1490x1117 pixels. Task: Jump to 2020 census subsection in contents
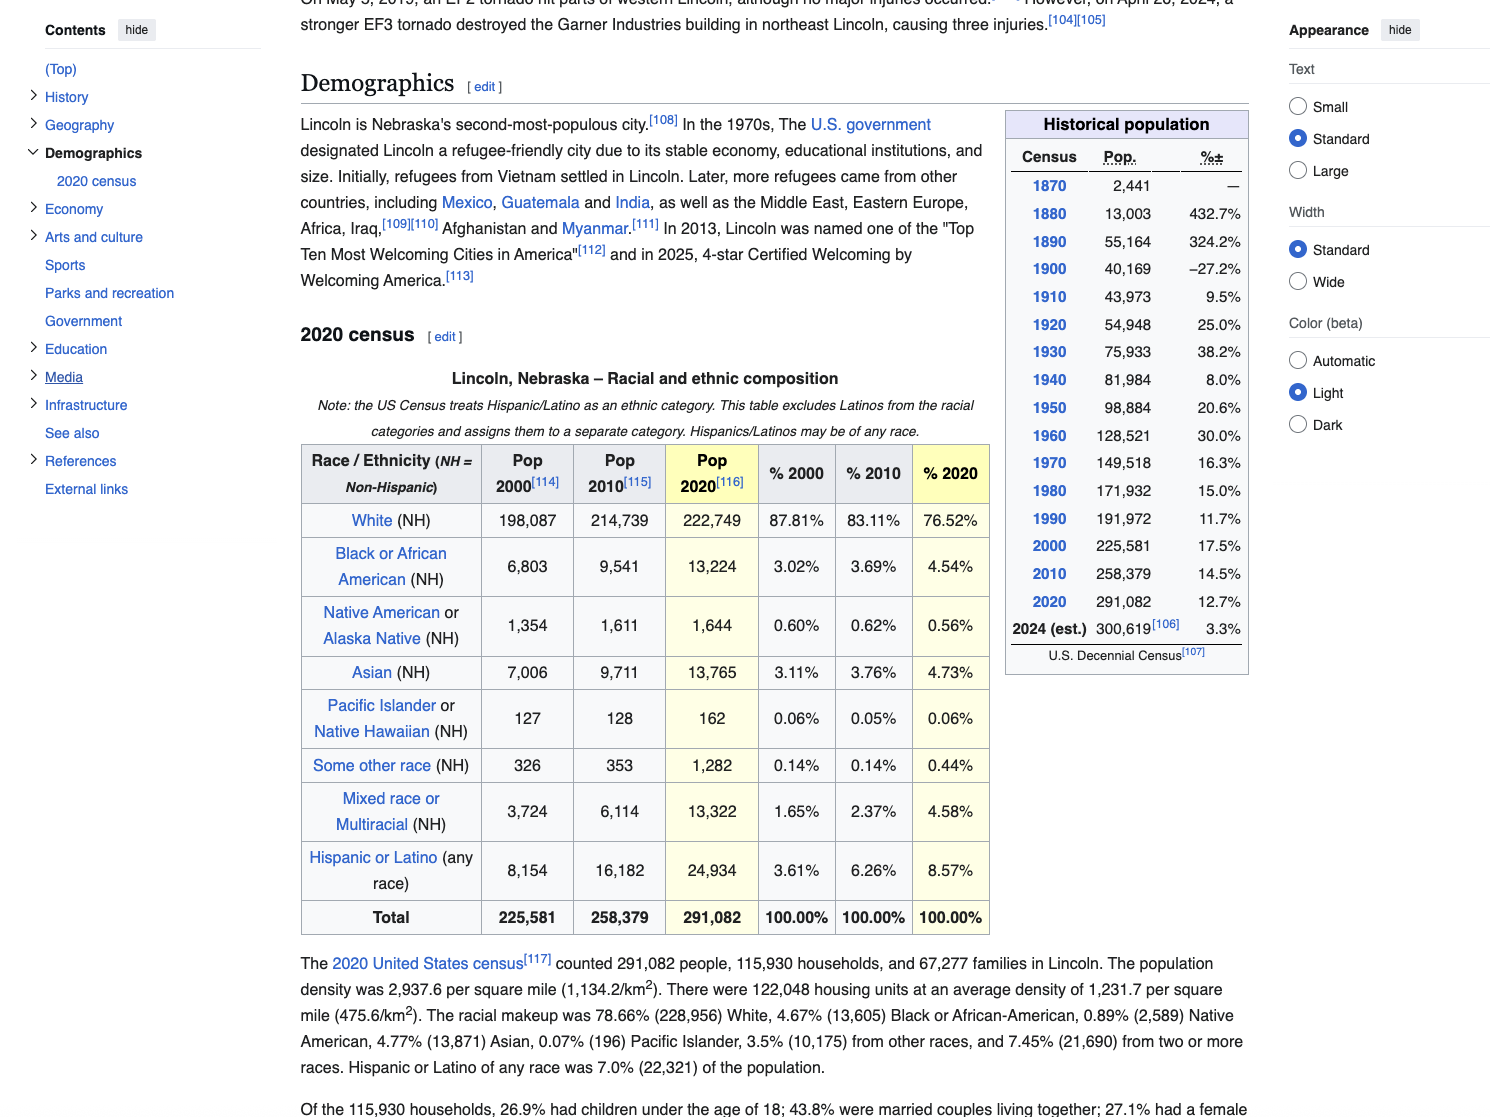(x=96, y=181)
